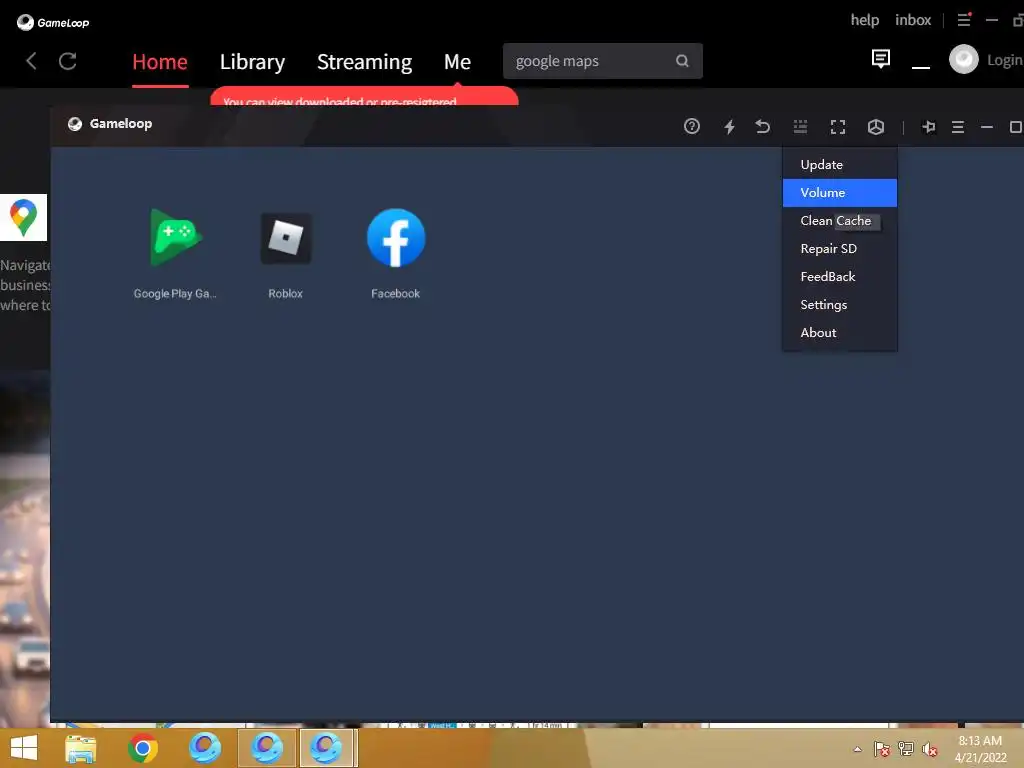Viewport: 1024px width, 768px height.
Task: Click the back arrow in GameLoop navigation
Action: (31, 61)
